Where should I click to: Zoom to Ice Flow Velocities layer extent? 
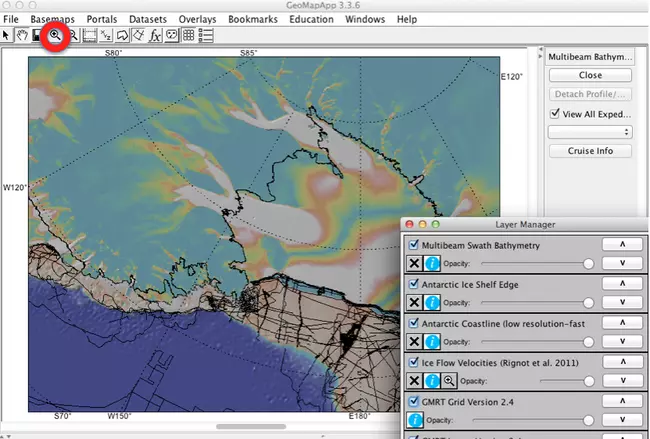pos(450,380)
